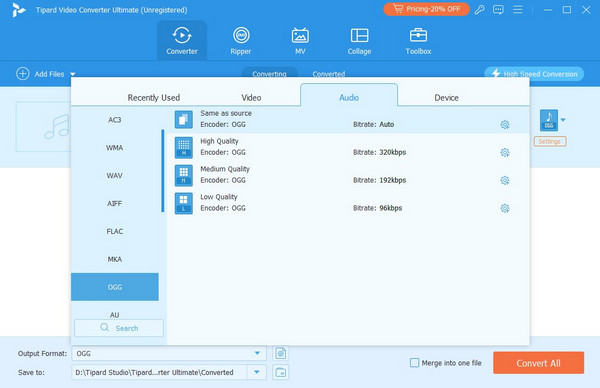Click the custom profile icon beside Output Format
The width and height of the screenshot is (600, 388).
(280, 353)
